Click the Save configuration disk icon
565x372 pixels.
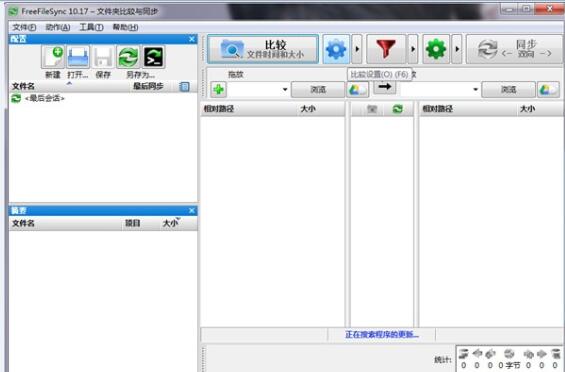(103, 57)
